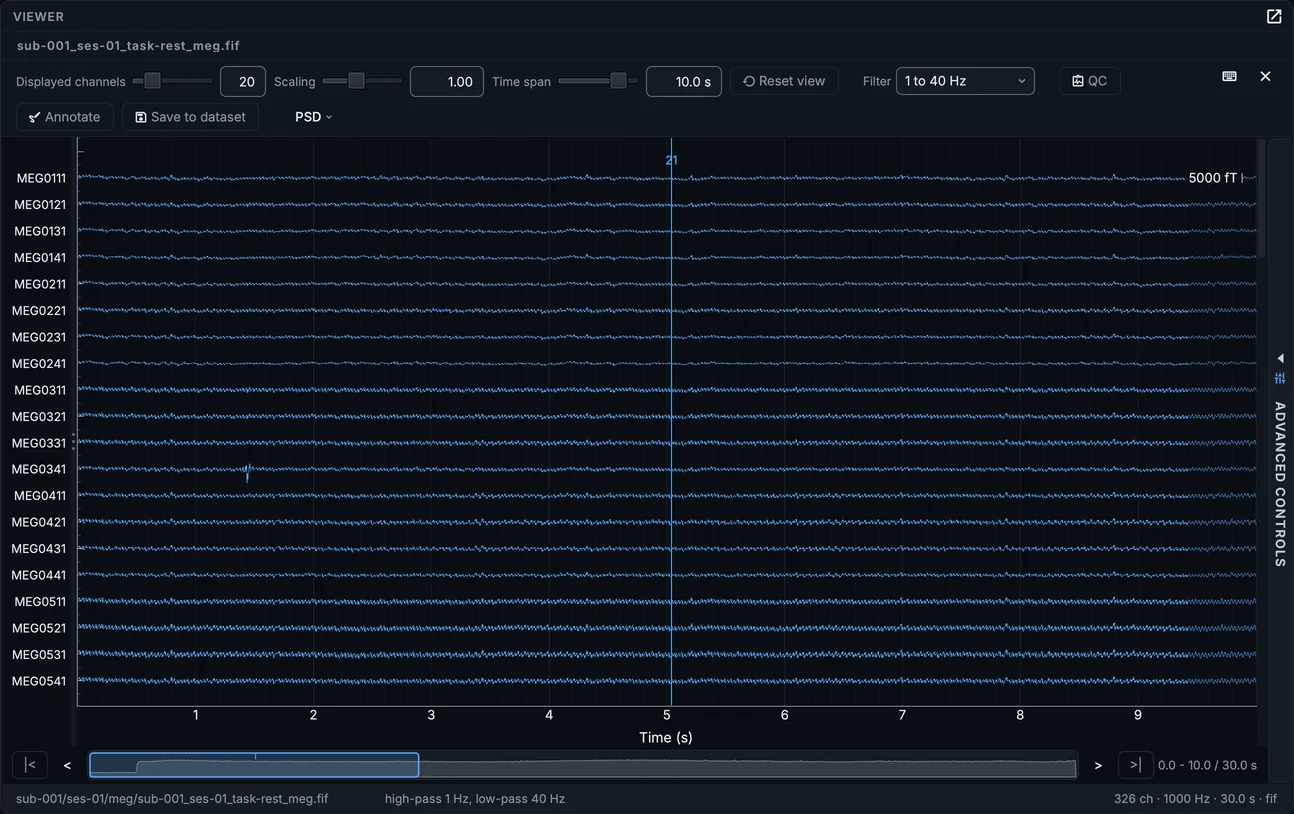The image size is (1294, 814).
Task: Click the Time (s) axis label
Action: [x=666, y=737]
